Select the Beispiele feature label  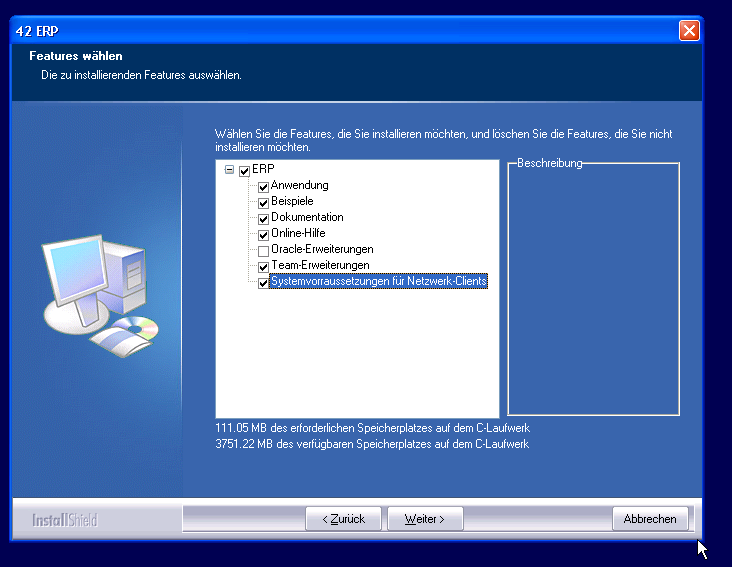pyautogui.click(x=292, y=201)
